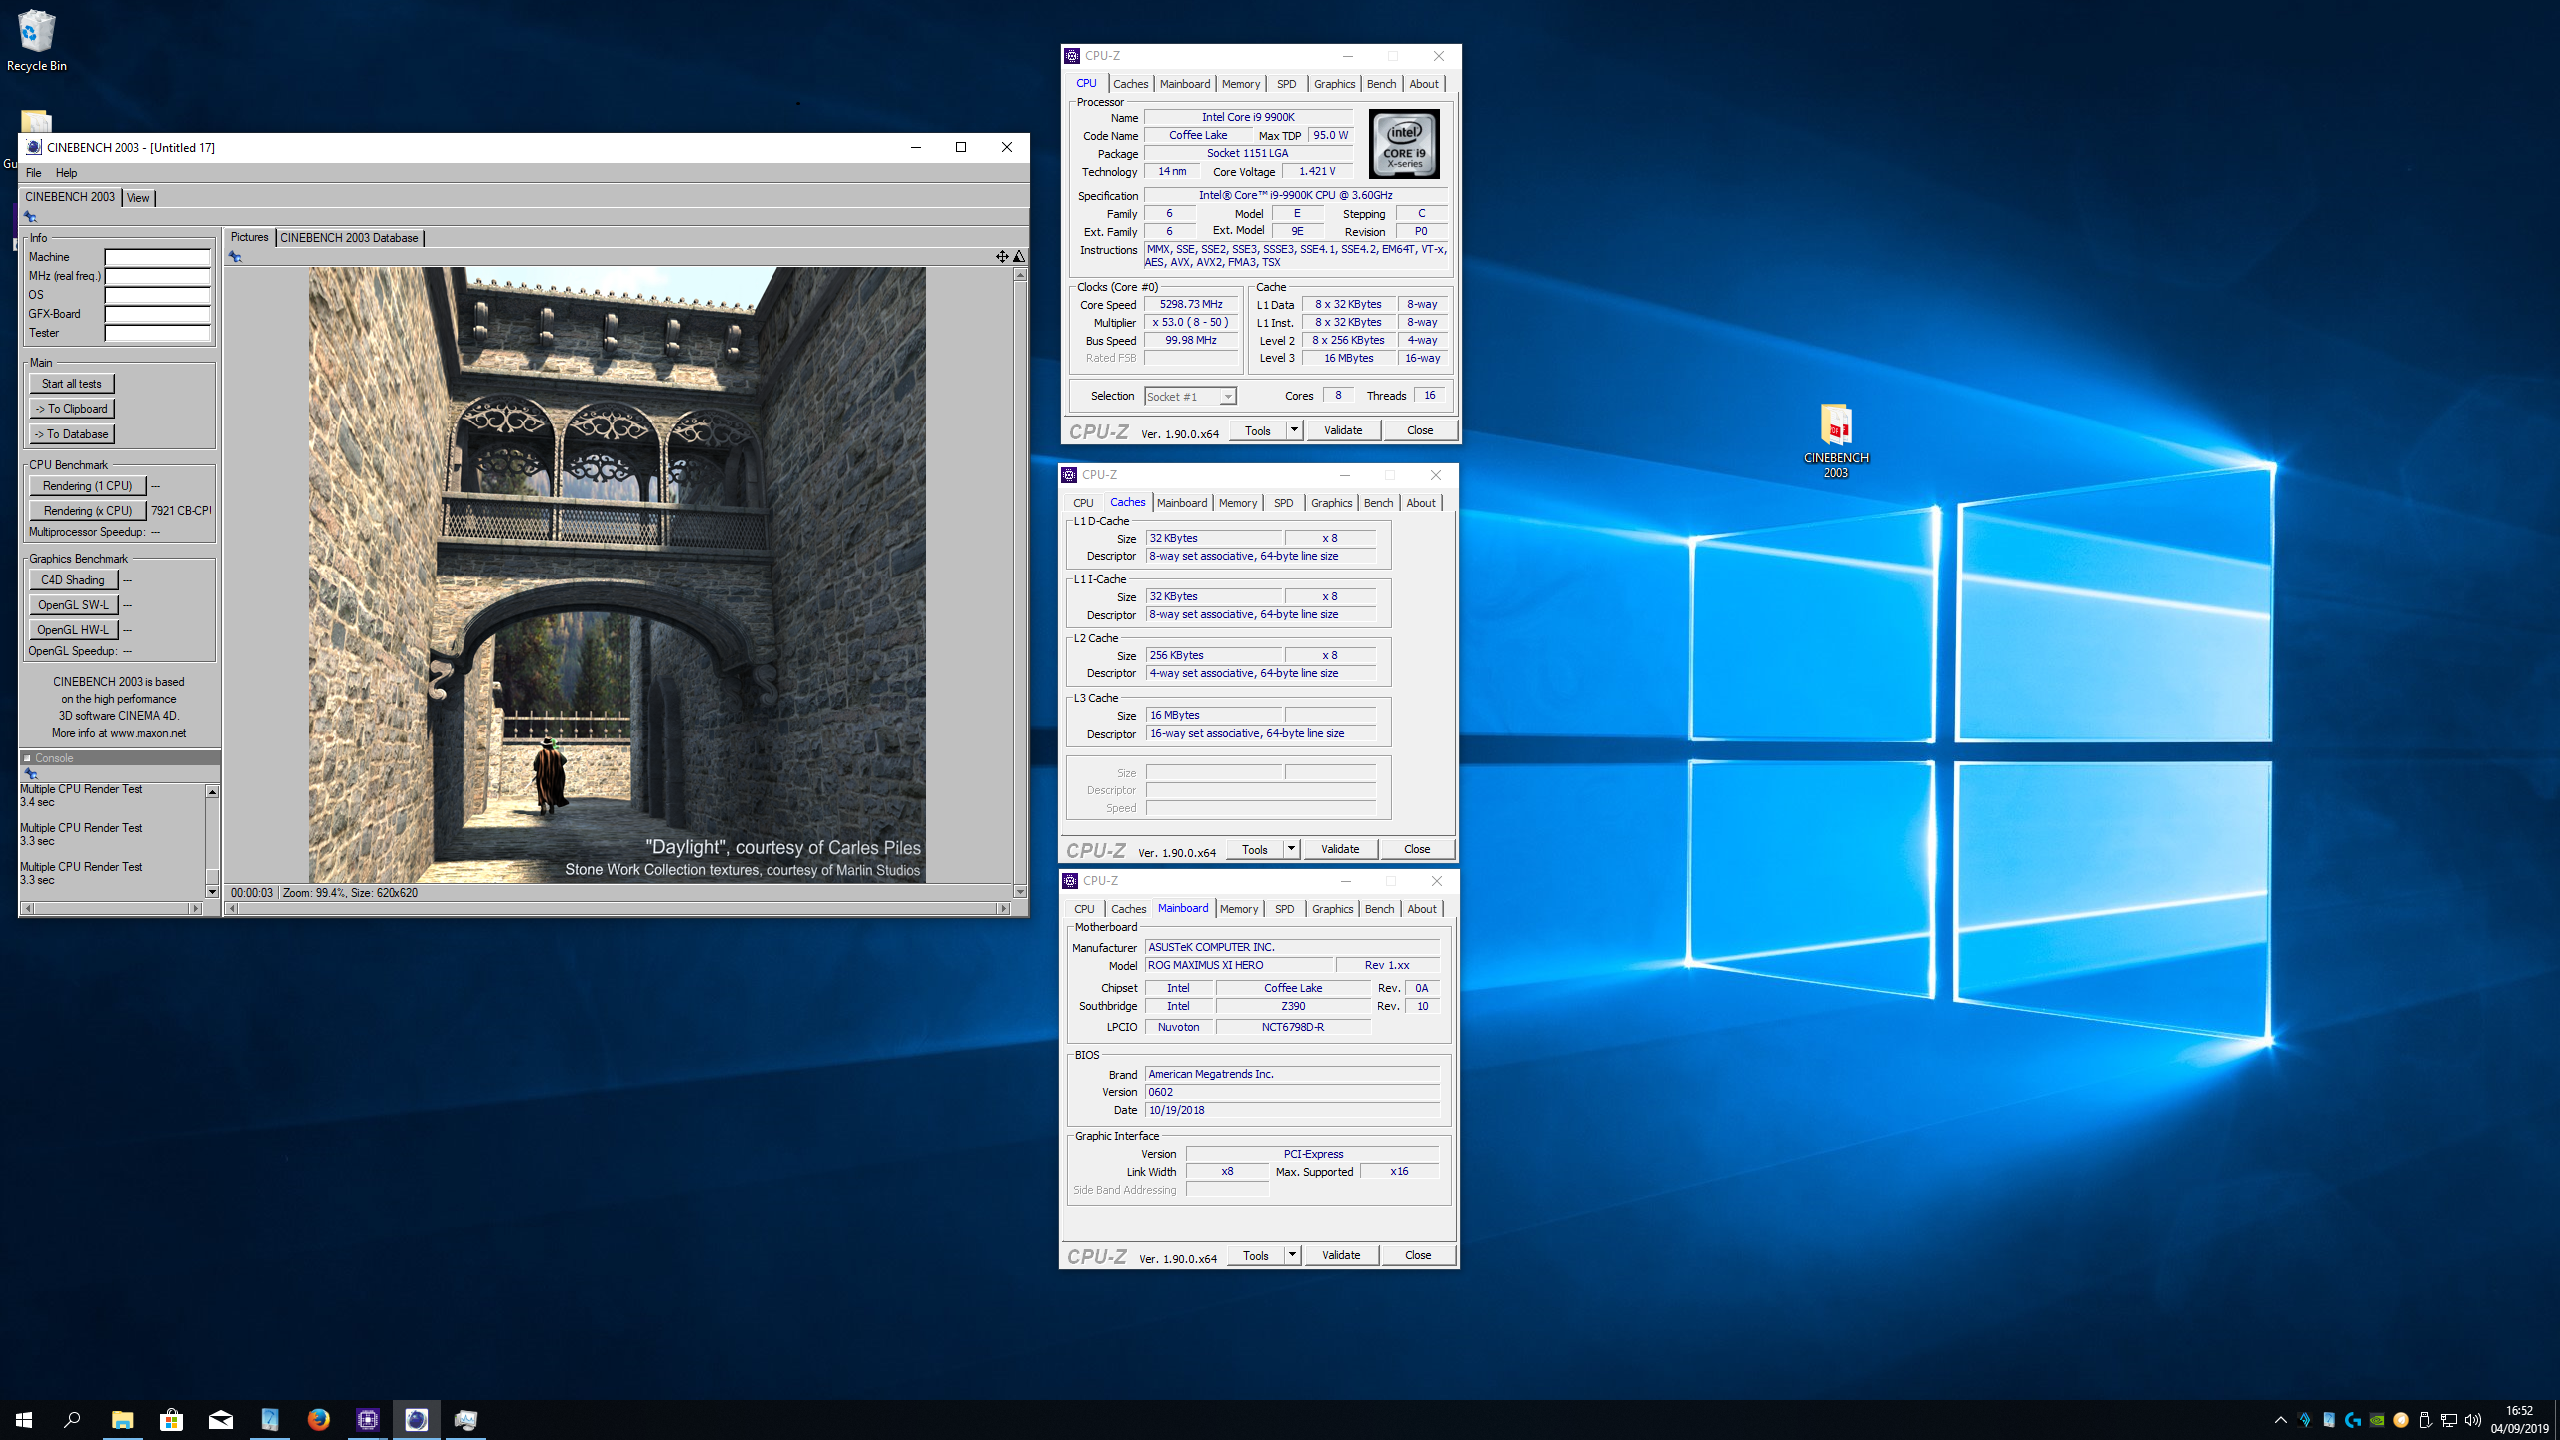This screenshot has width=2560, height=1440.
Task: Open Bench tab in top CPU-Z window
Action: [x=1381, y=84]
